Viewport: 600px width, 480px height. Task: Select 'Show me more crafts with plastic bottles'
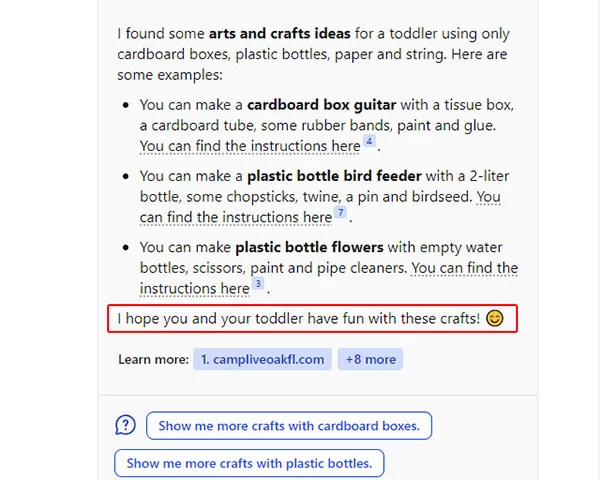pyautogui.click(x=249, y=463)
